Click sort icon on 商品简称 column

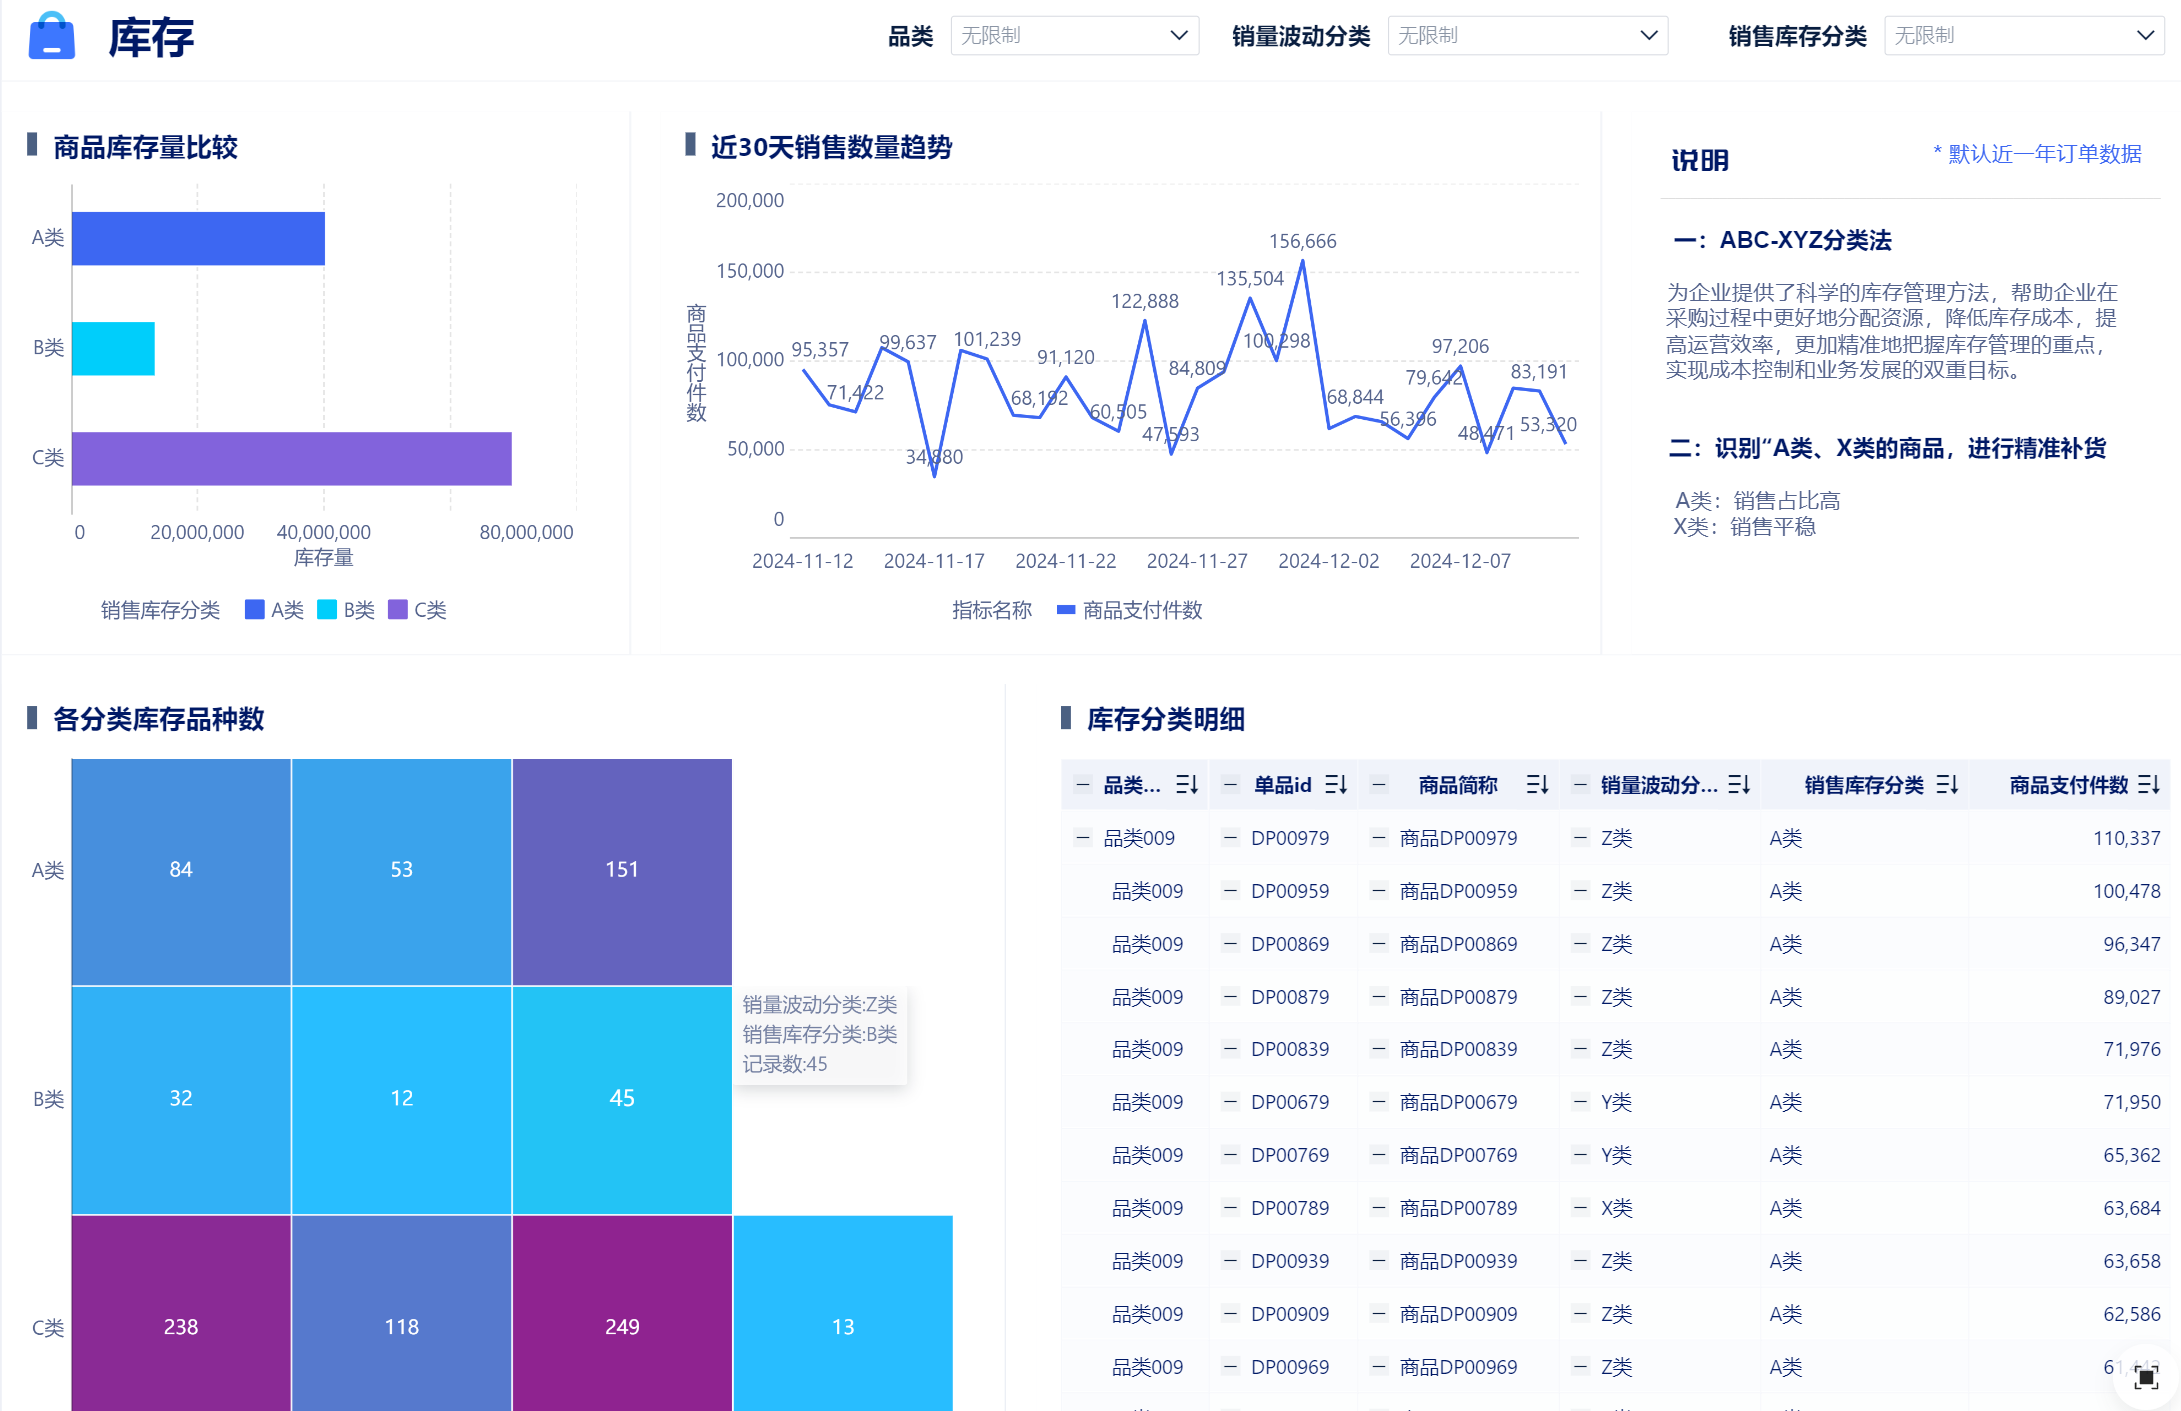pyautogui.click(x=1537, y=785)
